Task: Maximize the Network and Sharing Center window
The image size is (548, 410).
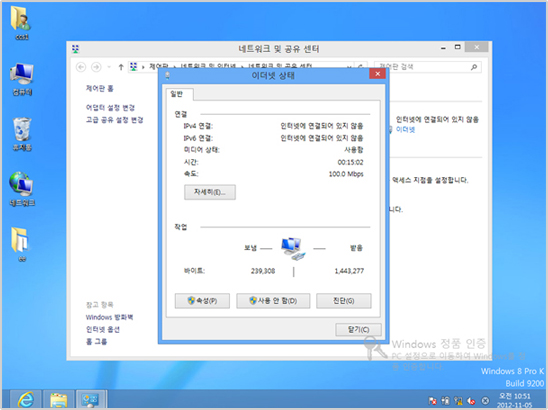Action: 457,47
